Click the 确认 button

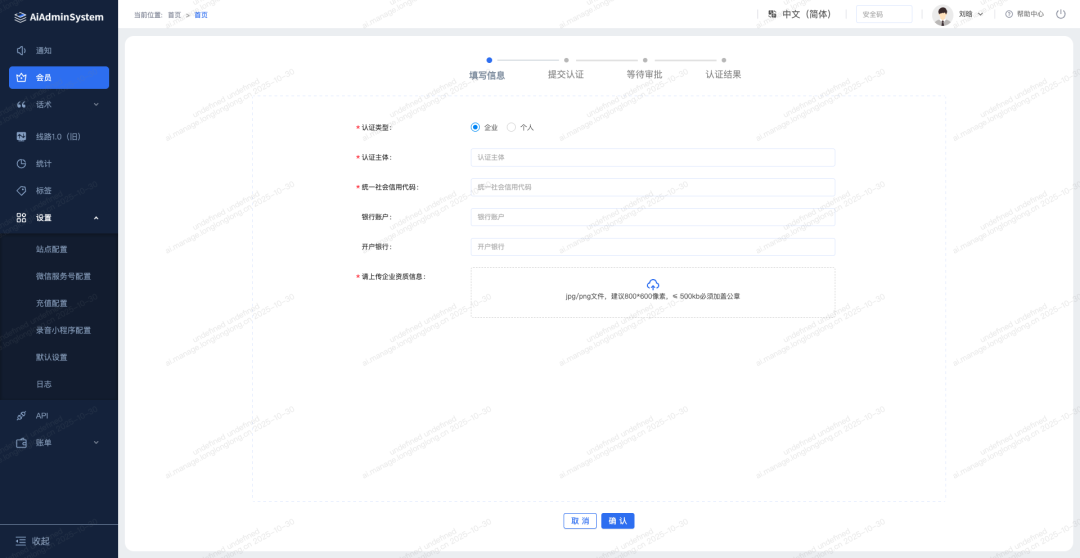click(x=617, y=521)
